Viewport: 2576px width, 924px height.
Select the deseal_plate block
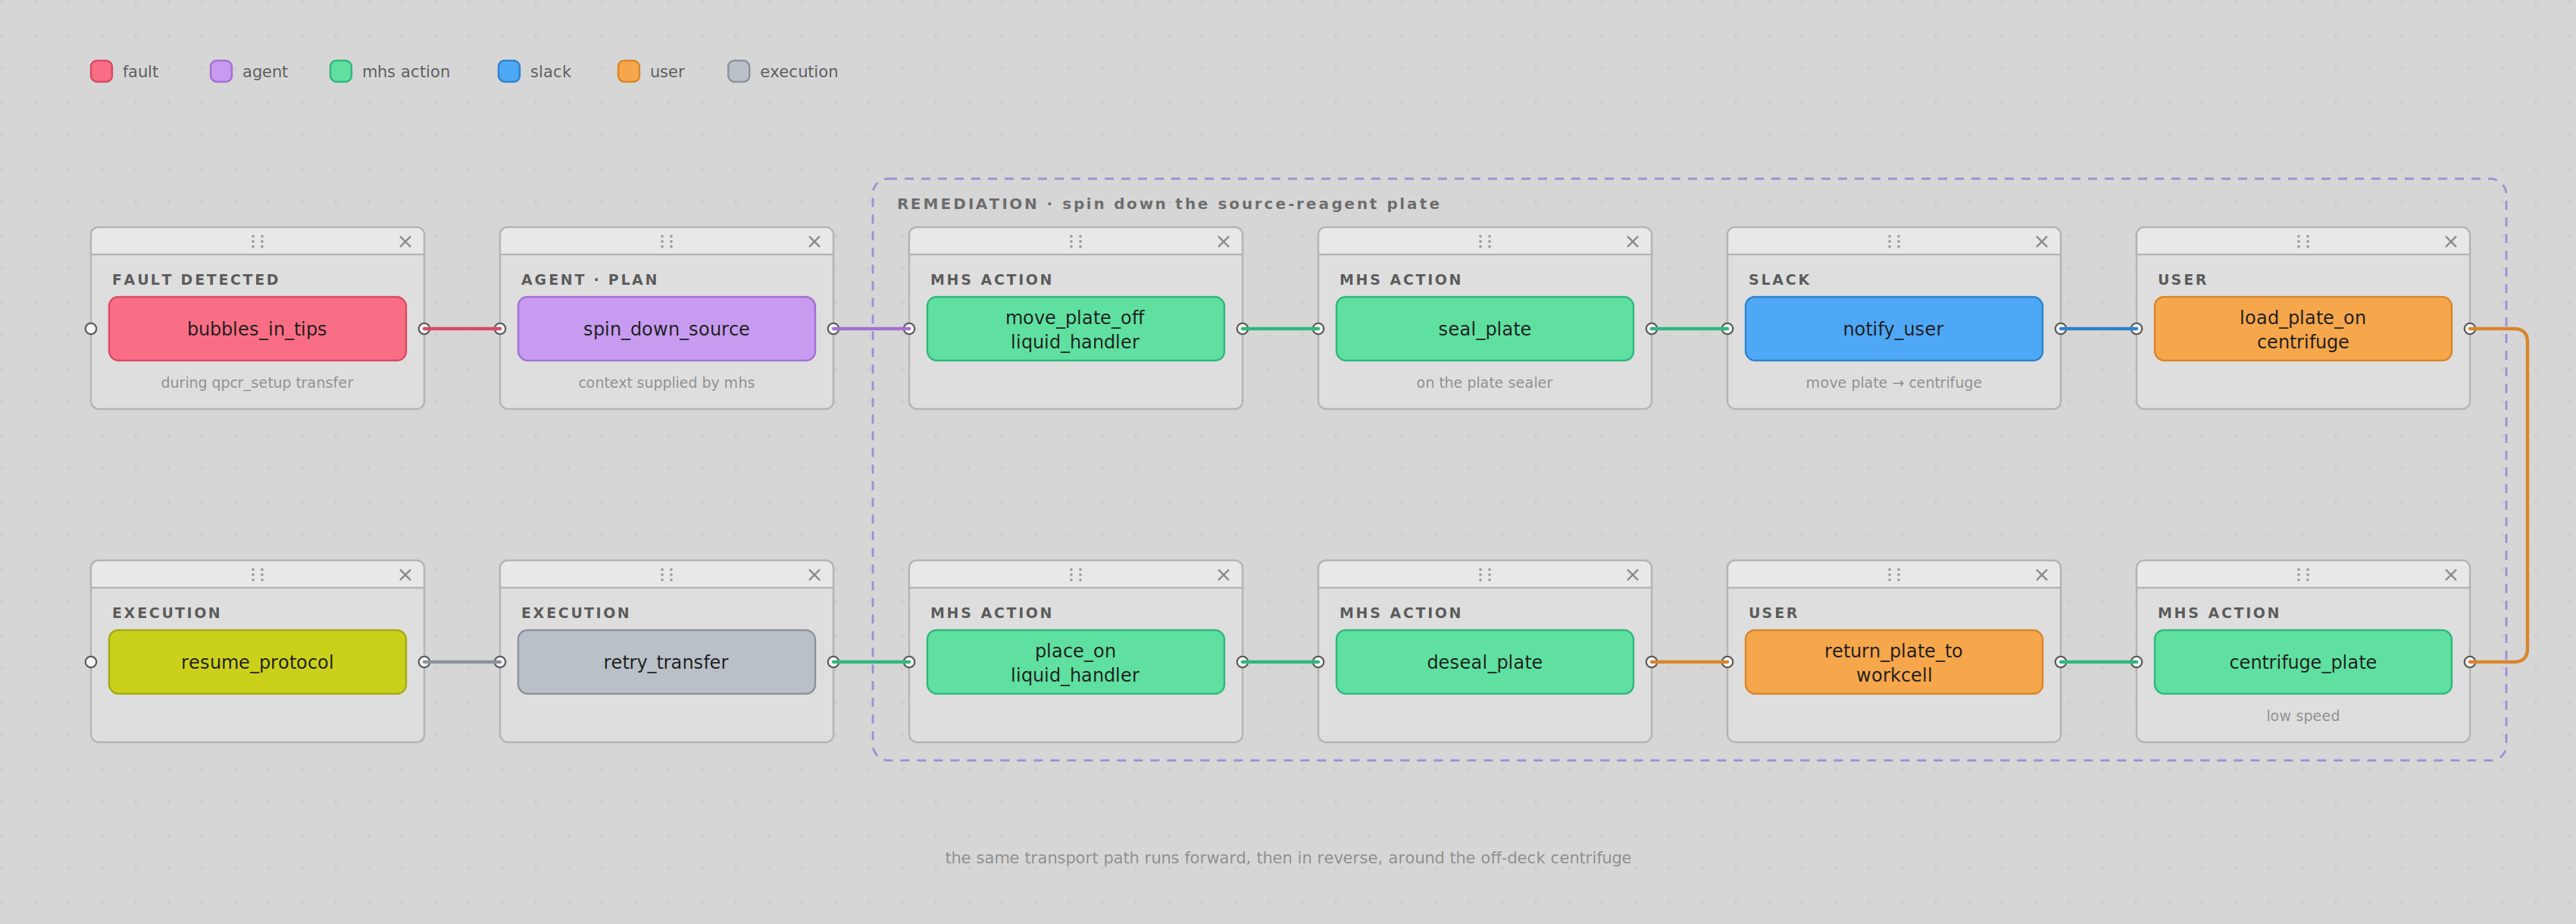point(1484,662)
